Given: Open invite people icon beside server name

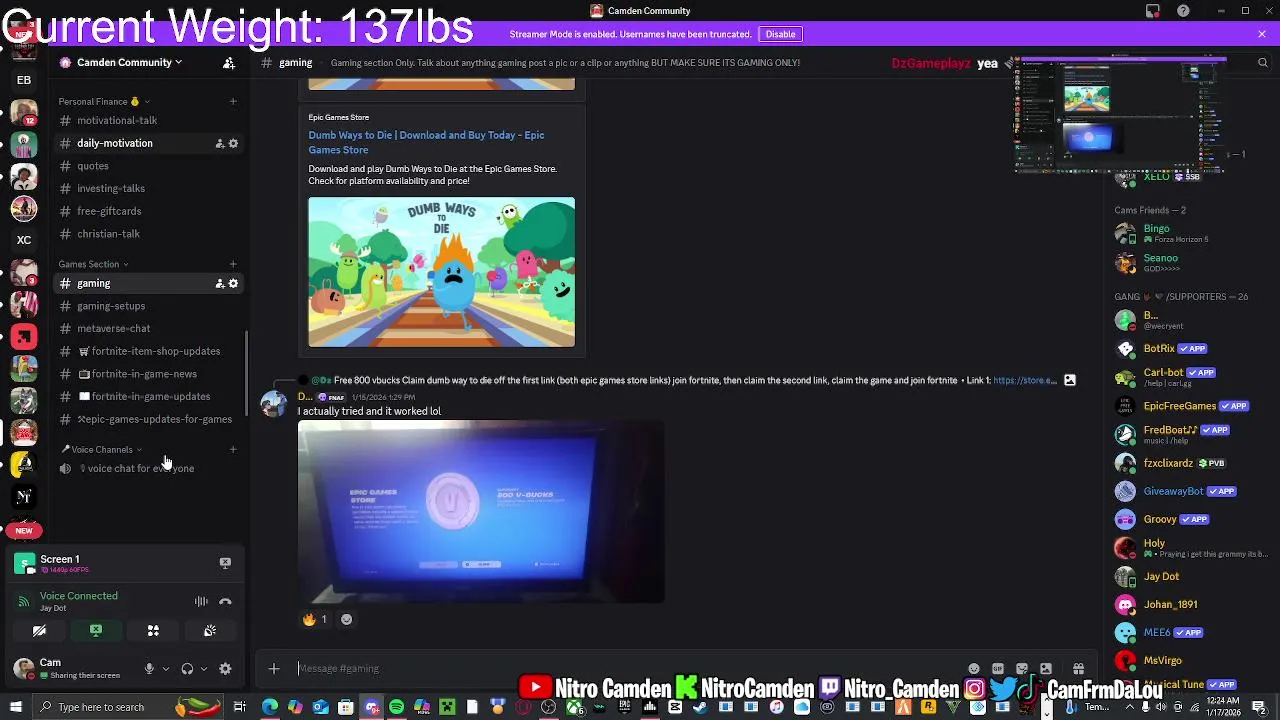Looking at the screenshot, I should 229,62.
